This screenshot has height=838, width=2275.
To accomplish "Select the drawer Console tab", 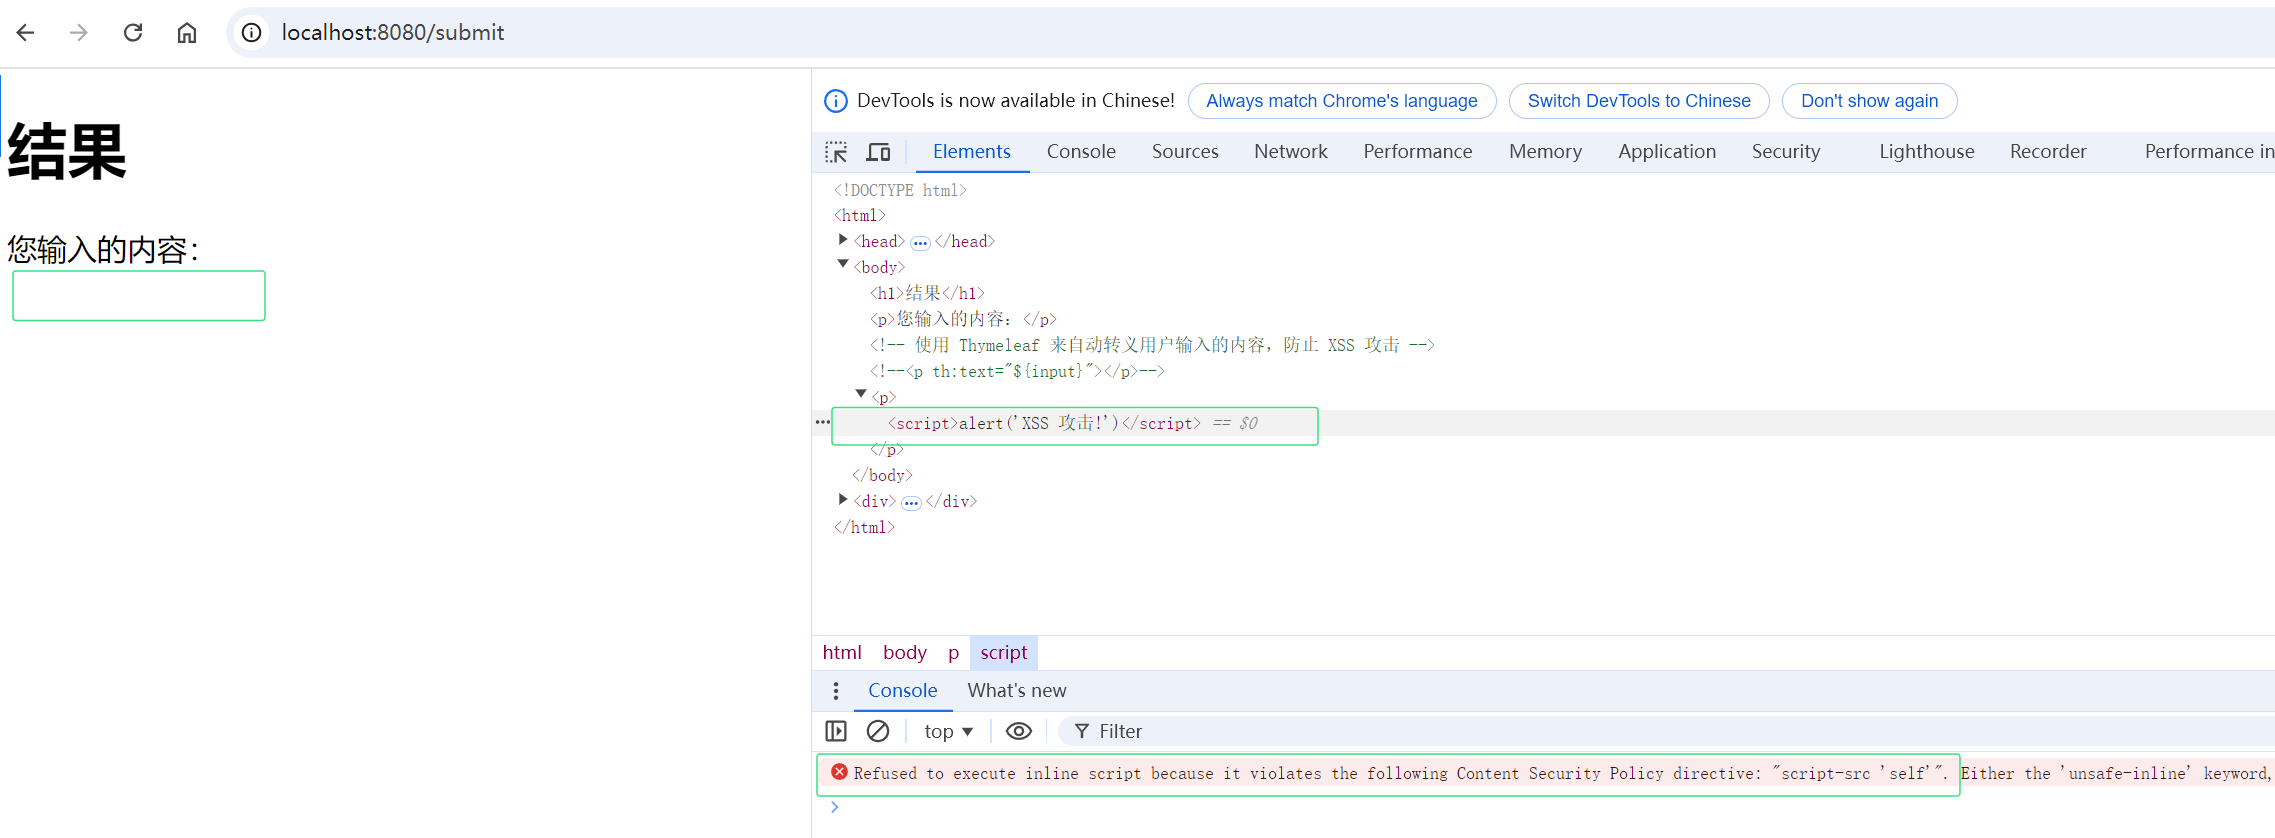I will pos(902,691).
